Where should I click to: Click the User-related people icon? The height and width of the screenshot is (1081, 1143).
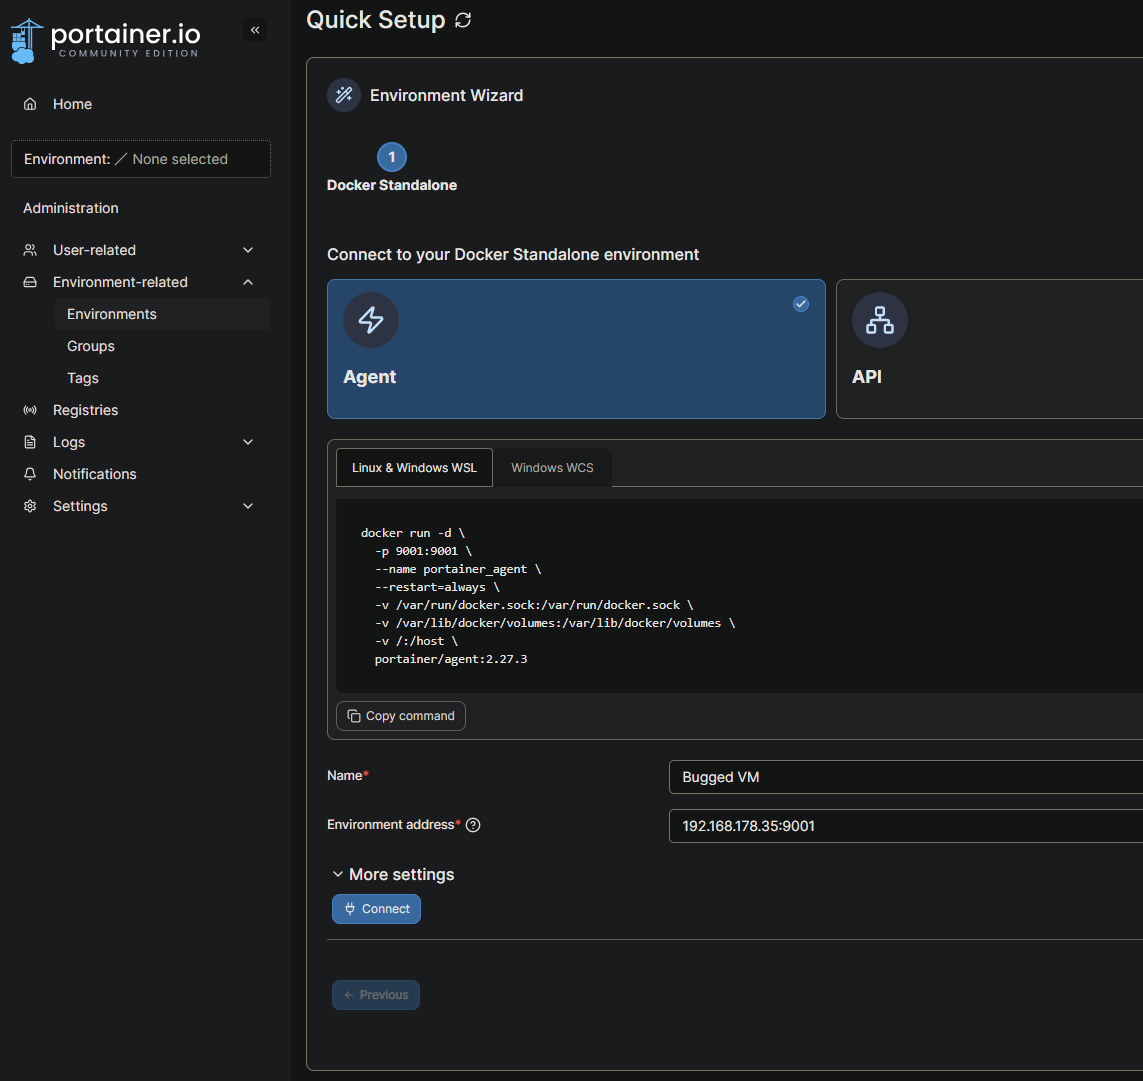[x=30, y=250]
